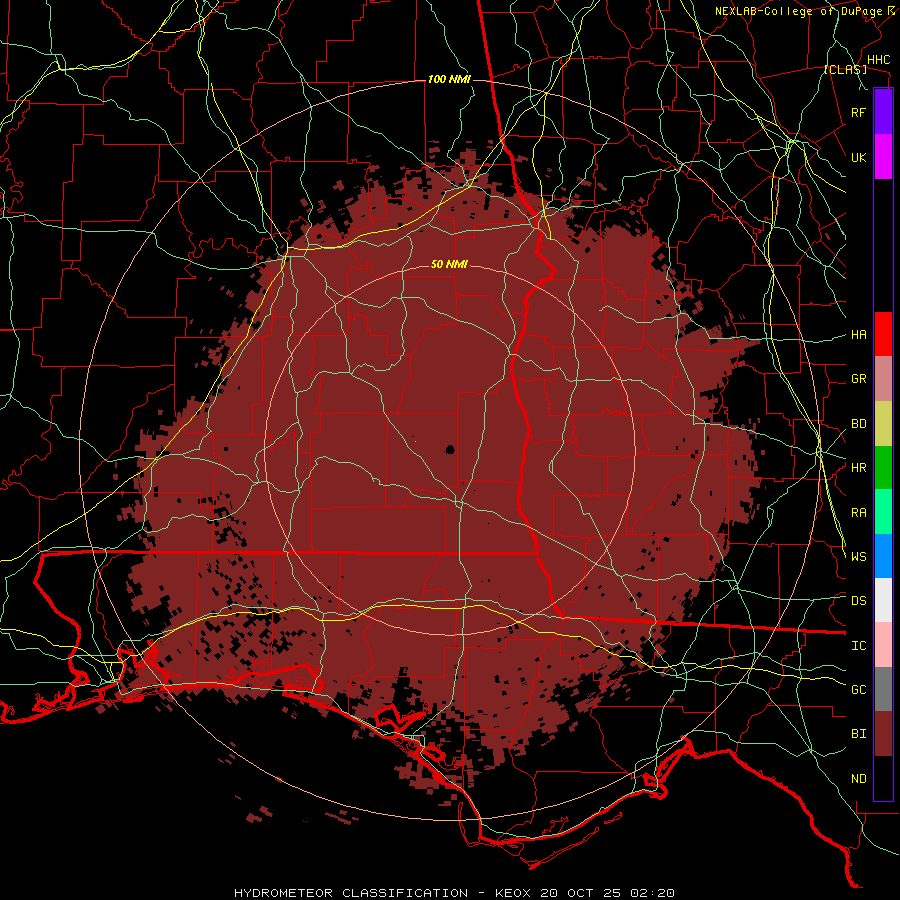Click the ND black legend swatch
The height and width of the screenshot is (900, 900).
click(883, 778)
